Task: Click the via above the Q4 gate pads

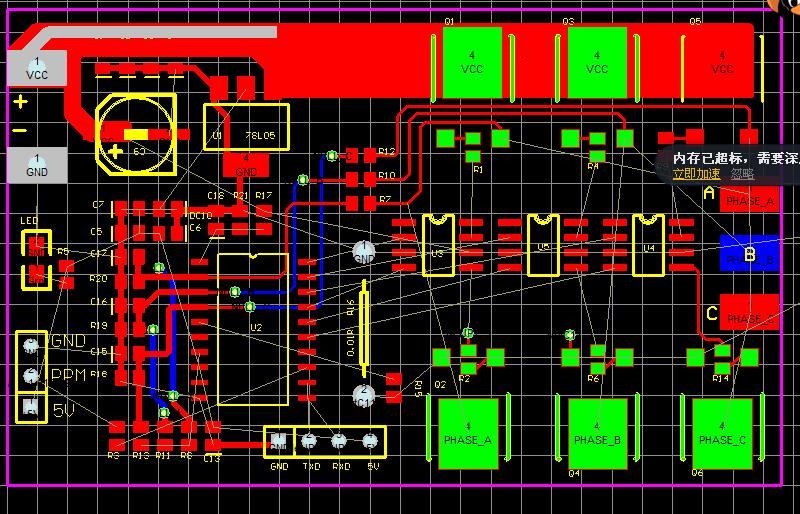Action: pyautogui.click(x=570, y=335)
